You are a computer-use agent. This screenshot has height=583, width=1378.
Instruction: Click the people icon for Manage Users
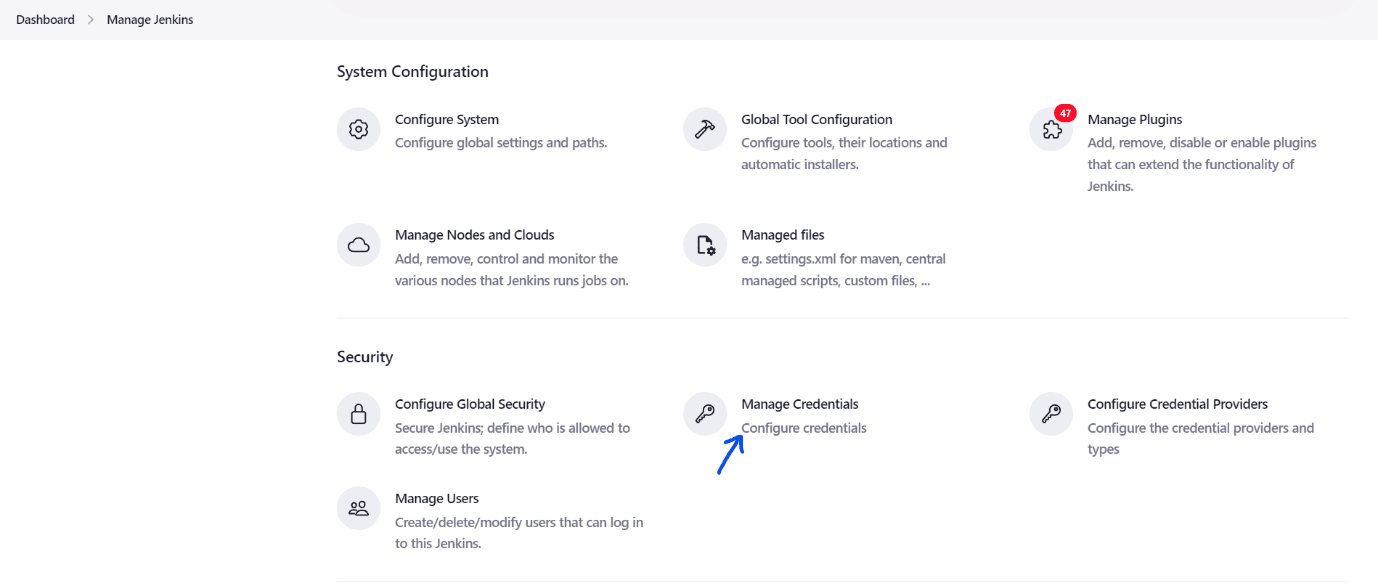(359, 508)
